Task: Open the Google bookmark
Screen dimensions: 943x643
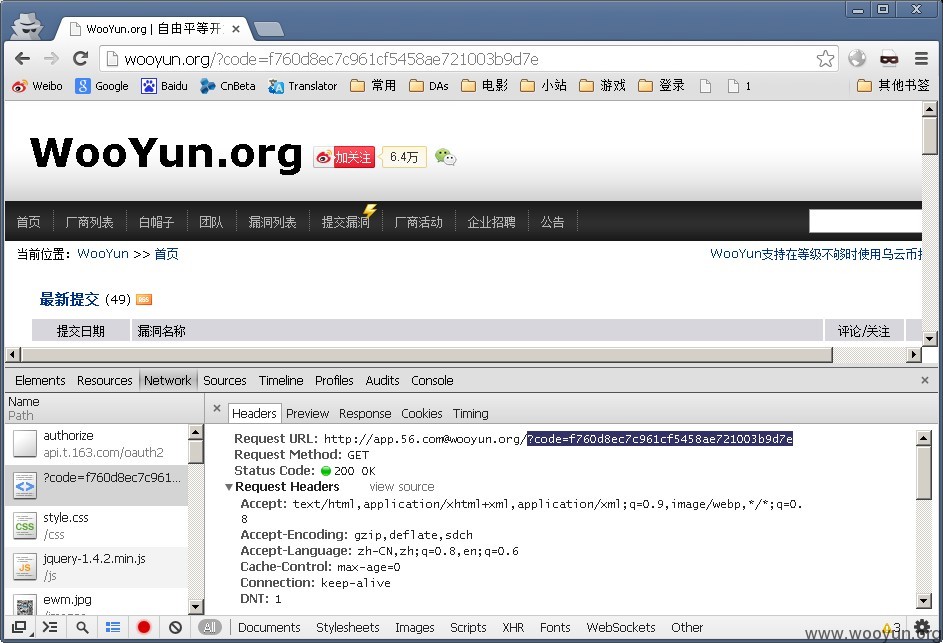Action: [102, 86]
